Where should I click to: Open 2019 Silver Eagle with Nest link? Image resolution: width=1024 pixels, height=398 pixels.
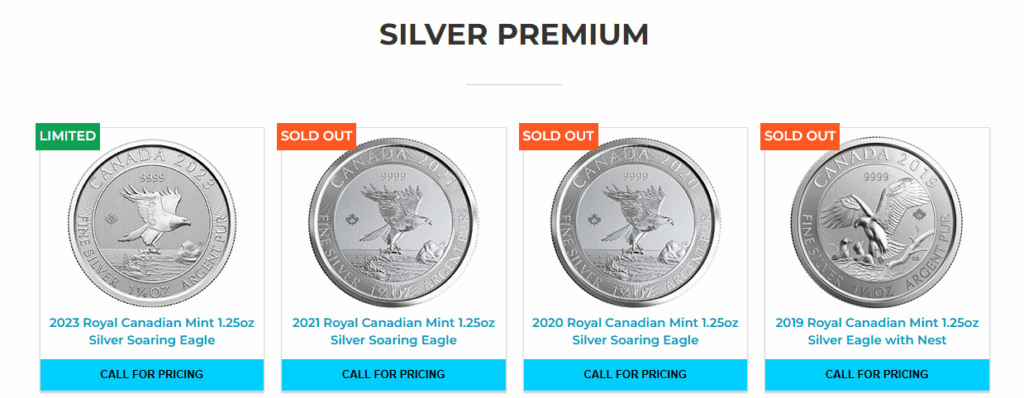tap(877, 331)
